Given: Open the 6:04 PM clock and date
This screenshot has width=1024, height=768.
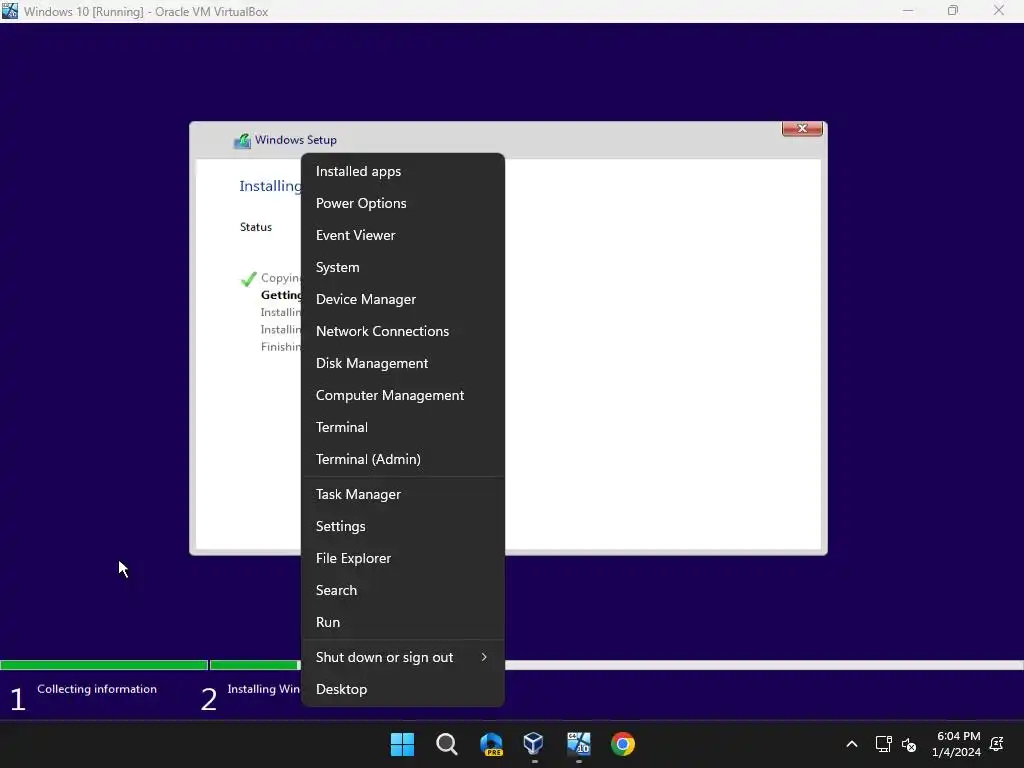Looking at the screenshot, I should pyautogui.click(x=956, y=744).
